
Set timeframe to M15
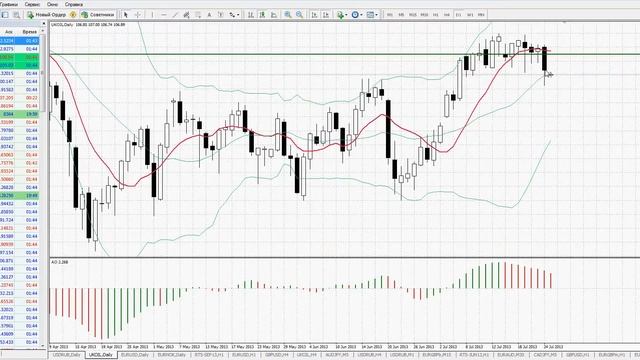(413, 15)
